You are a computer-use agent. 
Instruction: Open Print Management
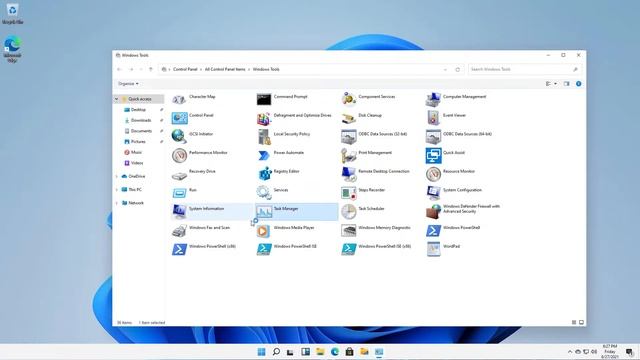tap(367, 155)
